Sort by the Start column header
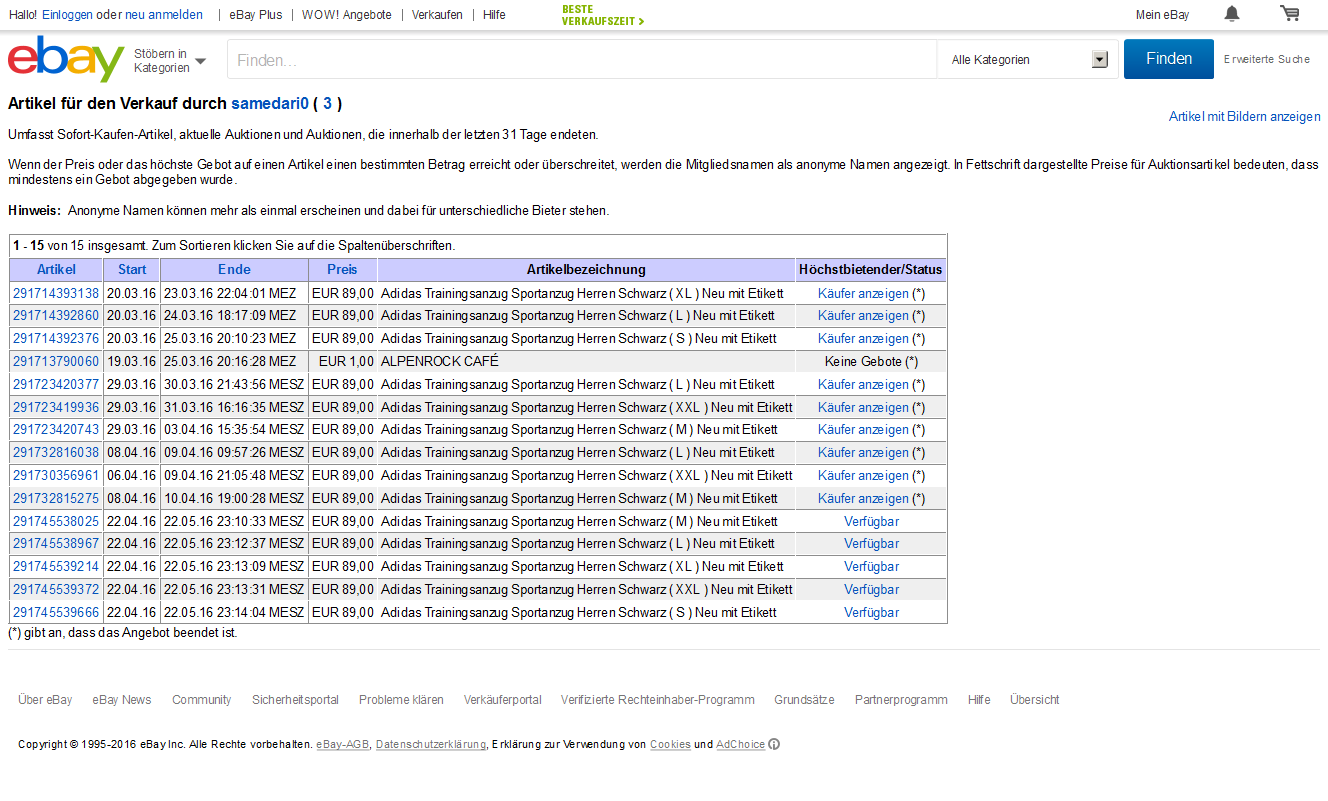The height and width of the screenshot is (801, 1328). [x=132, y=269]
